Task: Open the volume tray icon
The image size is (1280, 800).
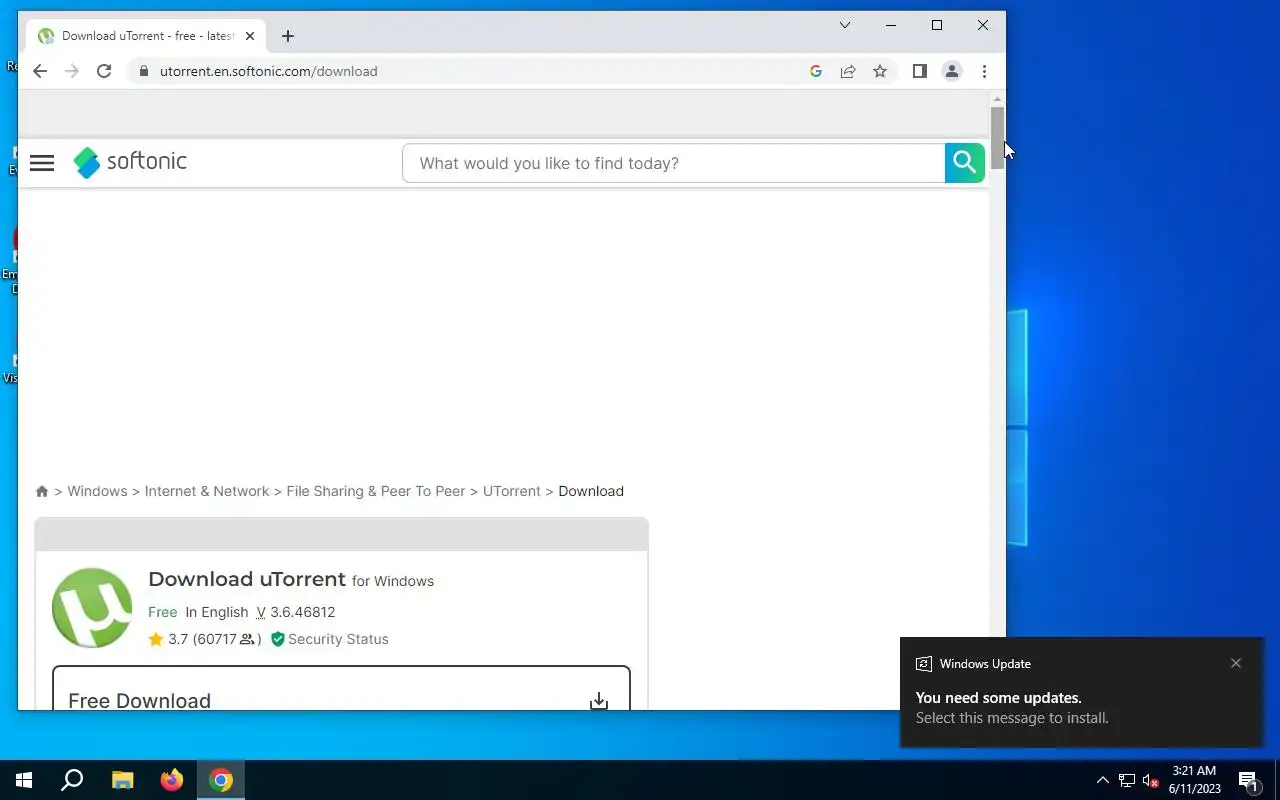Action: [1150, 780]
